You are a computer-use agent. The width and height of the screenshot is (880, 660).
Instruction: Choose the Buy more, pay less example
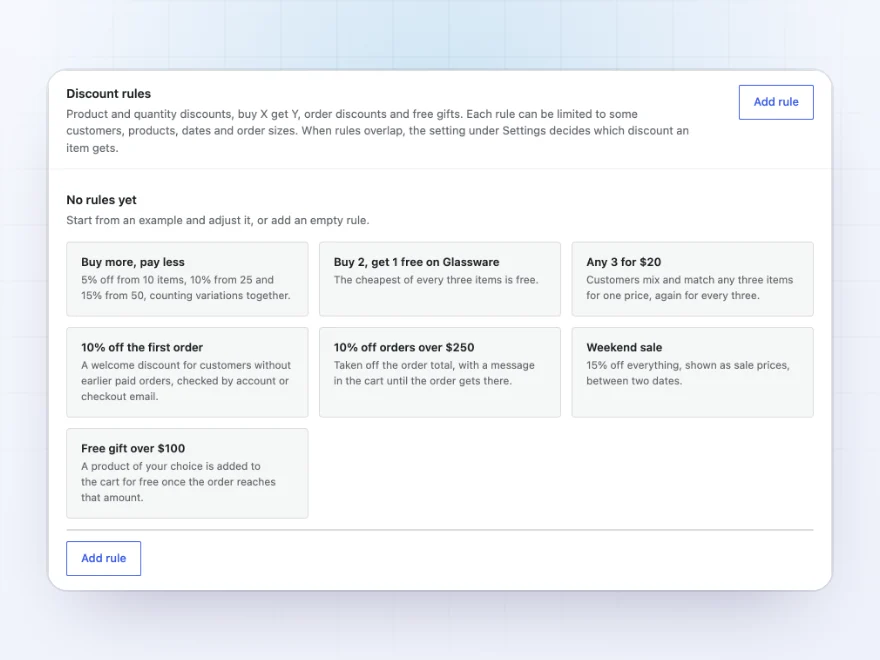pyautogui.click(x=187, y=279)
